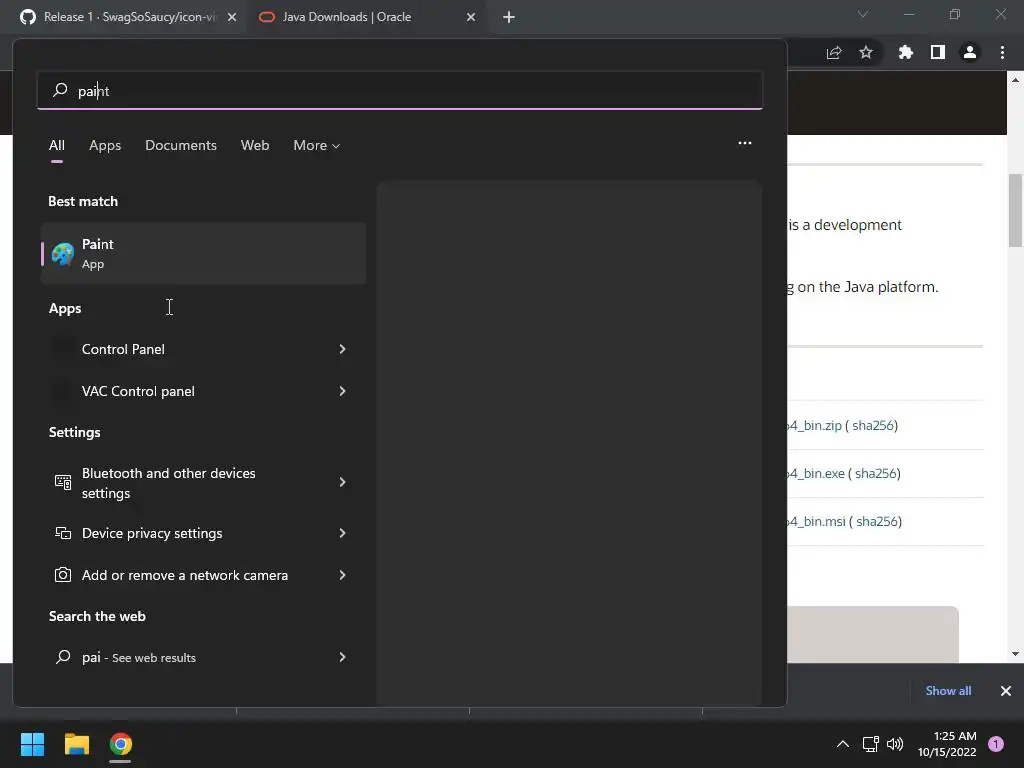This screenshot has width=1024, height=768.
Task: Open the Chrome three-dot menu
Action: [x=1002, y=52]
